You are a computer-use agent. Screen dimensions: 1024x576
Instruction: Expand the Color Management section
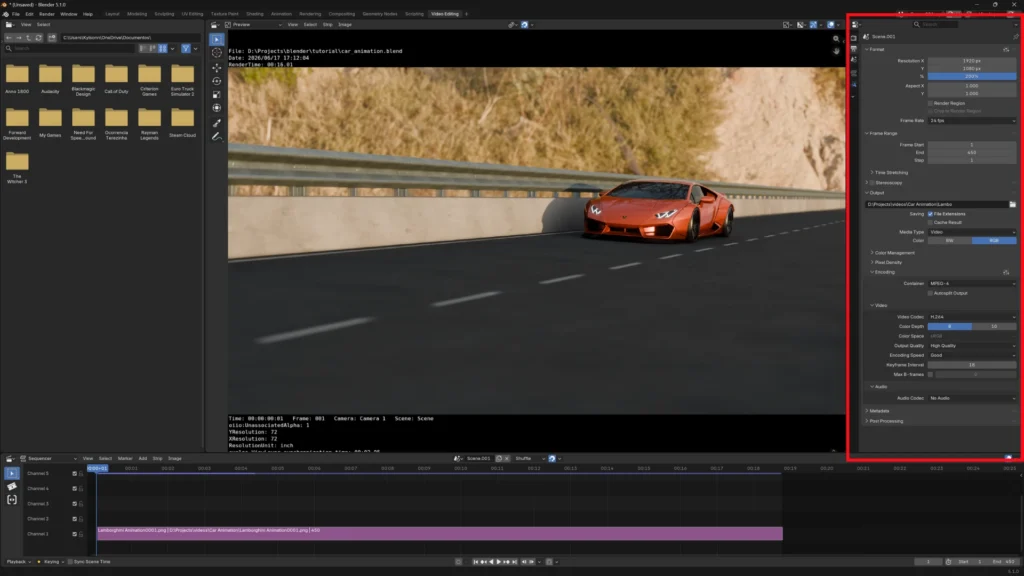pyautogui.click(x=894, y=253)
